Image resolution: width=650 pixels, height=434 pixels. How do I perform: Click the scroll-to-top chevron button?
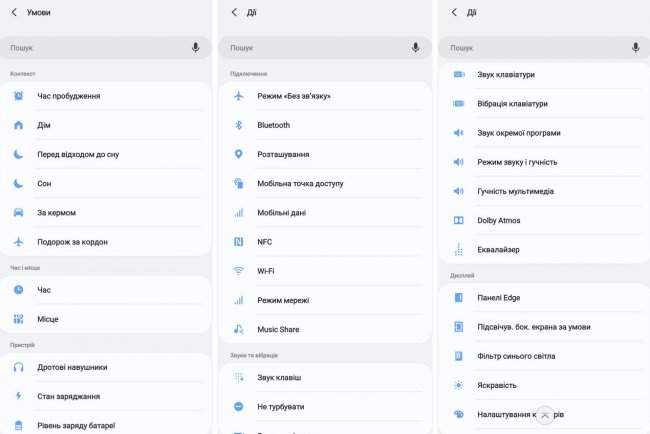click(x=545, y=415)
